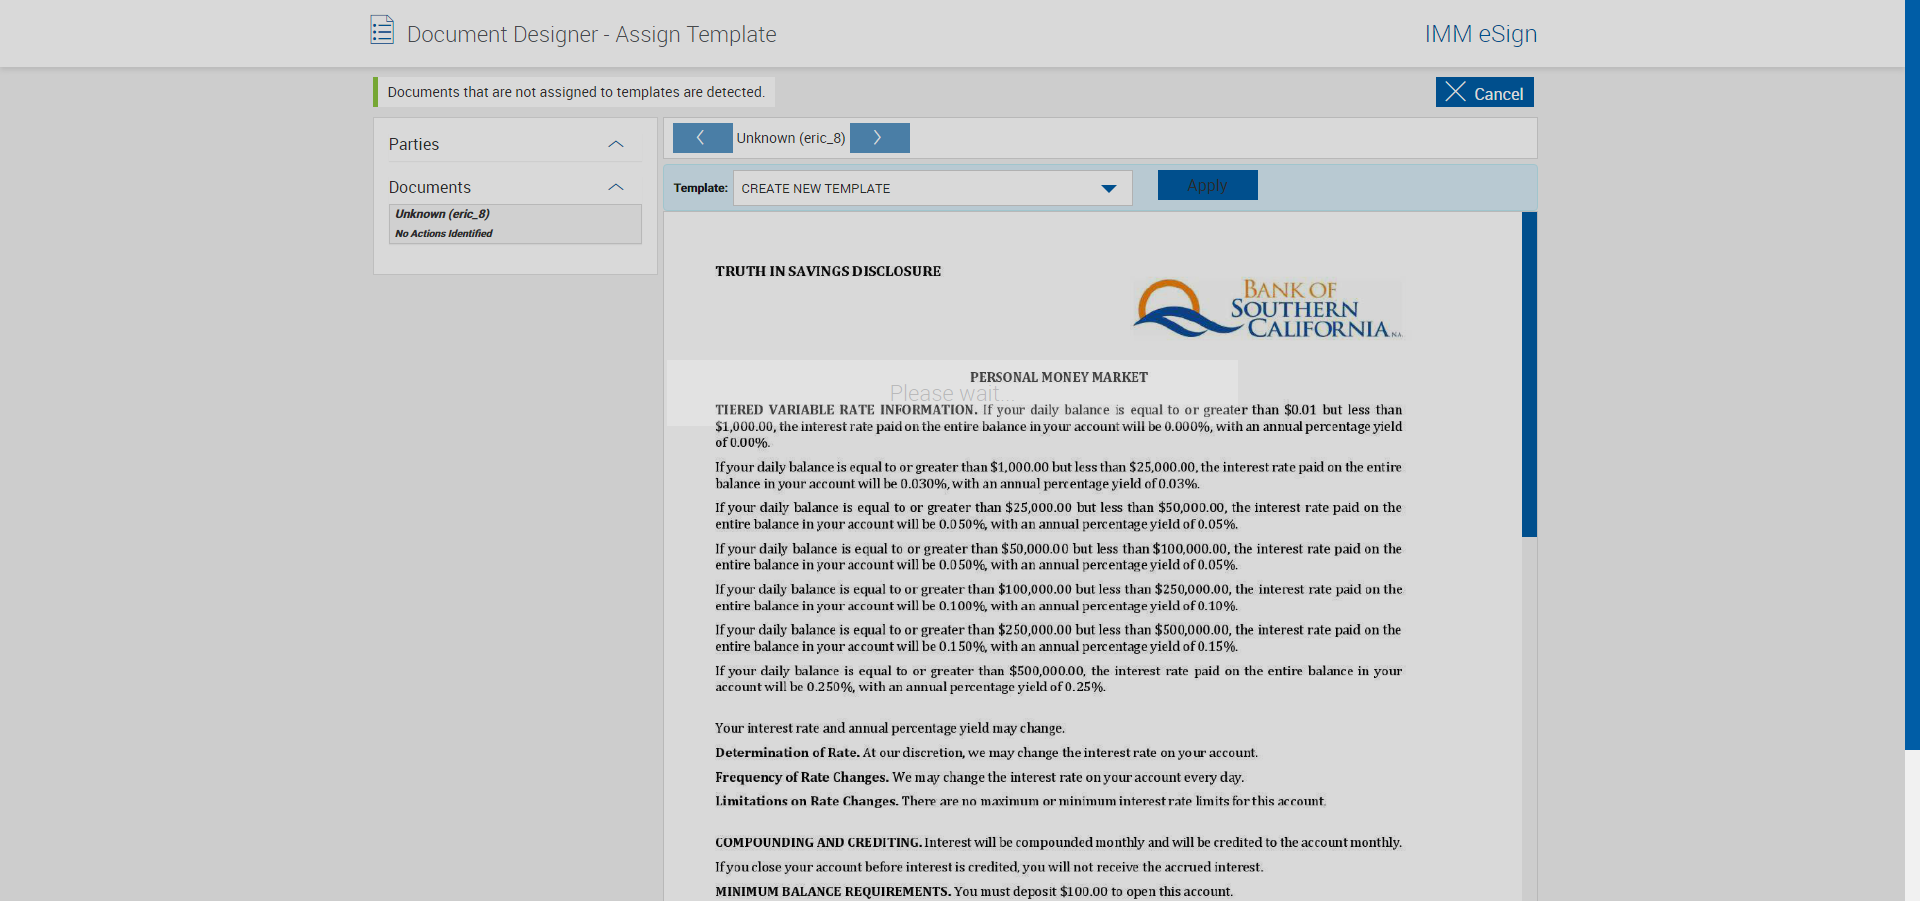Cancel the template assignment
The height and width of the screenshot is (901, 1920).
click(1484, 92)
